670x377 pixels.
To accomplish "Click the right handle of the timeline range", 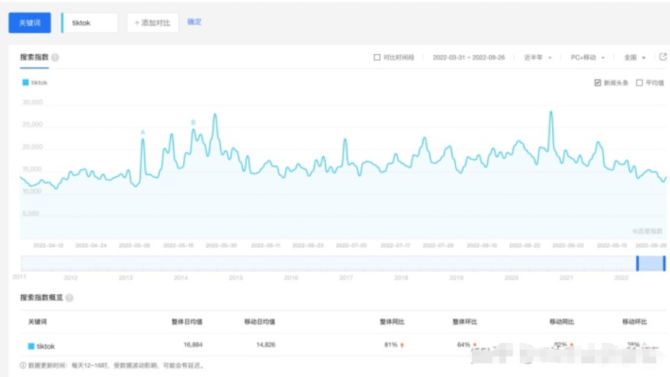I will 664,263.
